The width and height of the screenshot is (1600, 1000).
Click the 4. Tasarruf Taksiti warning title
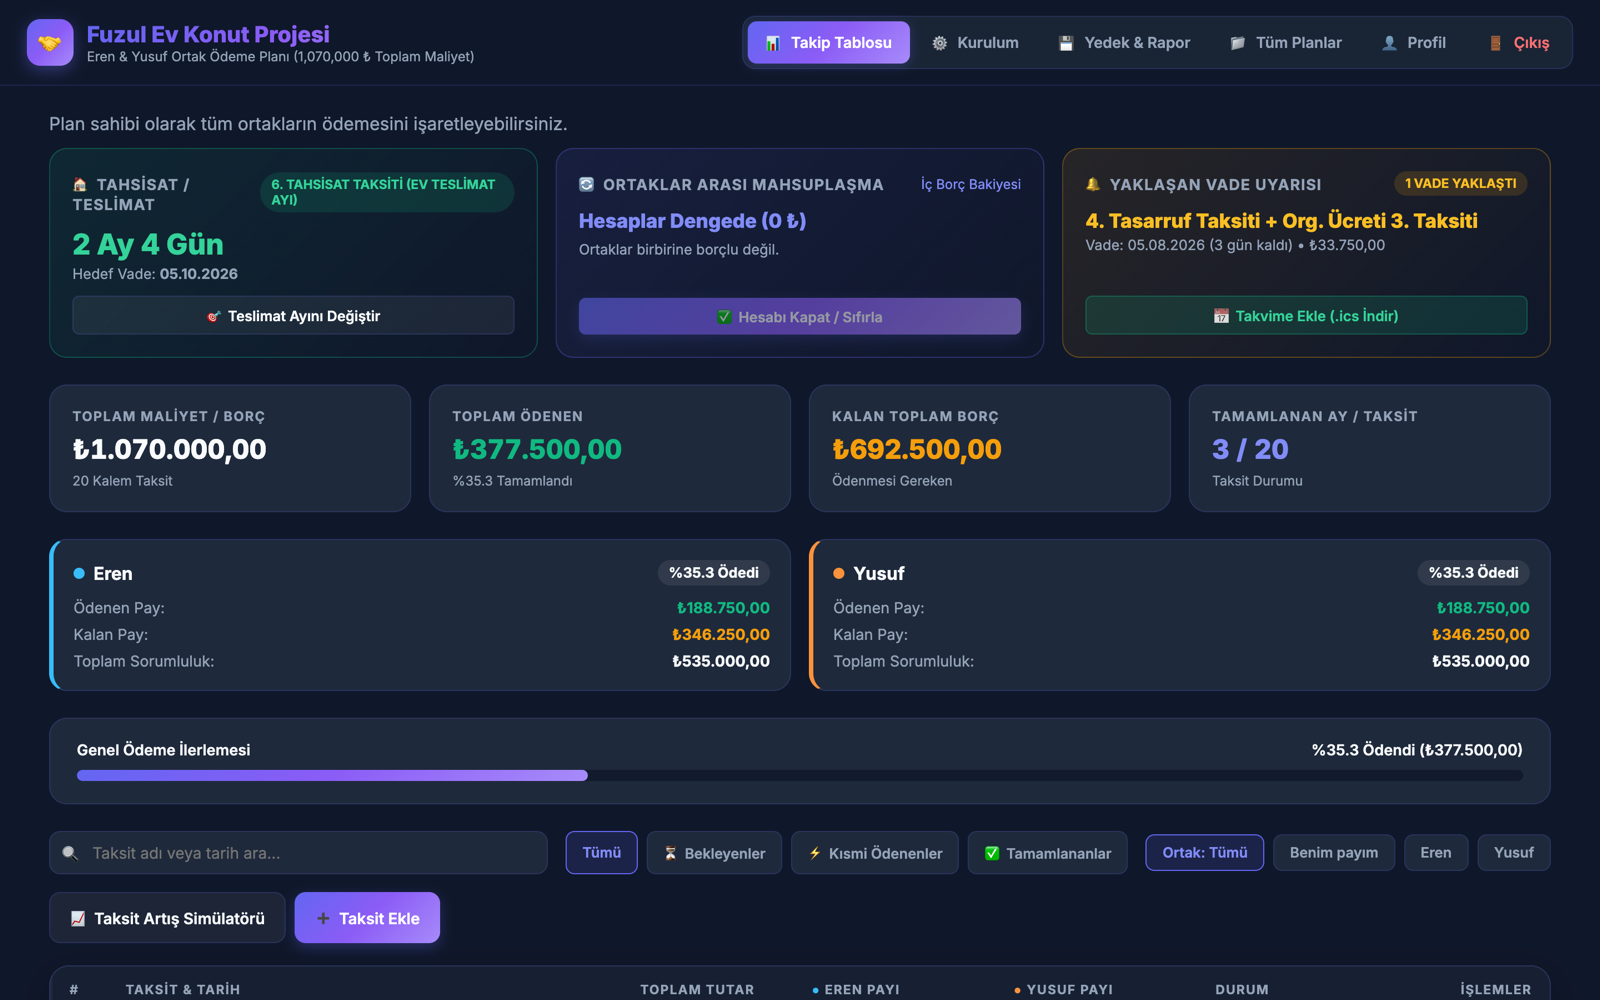click(x=1282, y=221)
